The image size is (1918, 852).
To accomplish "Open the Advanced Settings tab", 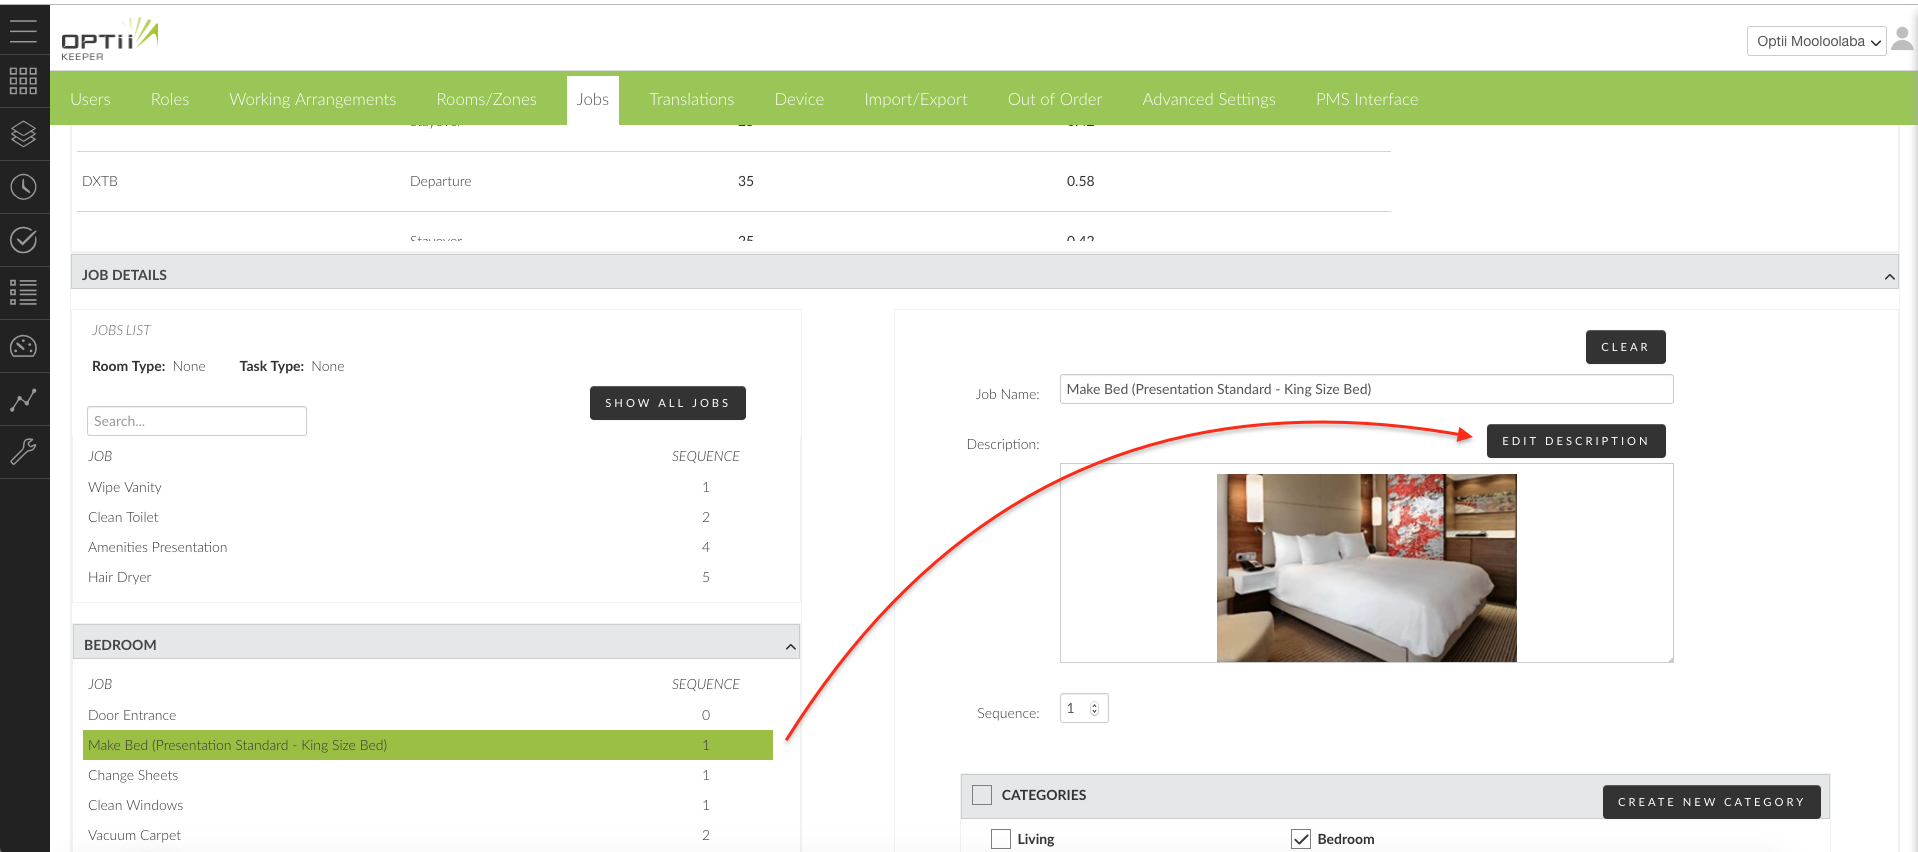I will point(1209,99).
